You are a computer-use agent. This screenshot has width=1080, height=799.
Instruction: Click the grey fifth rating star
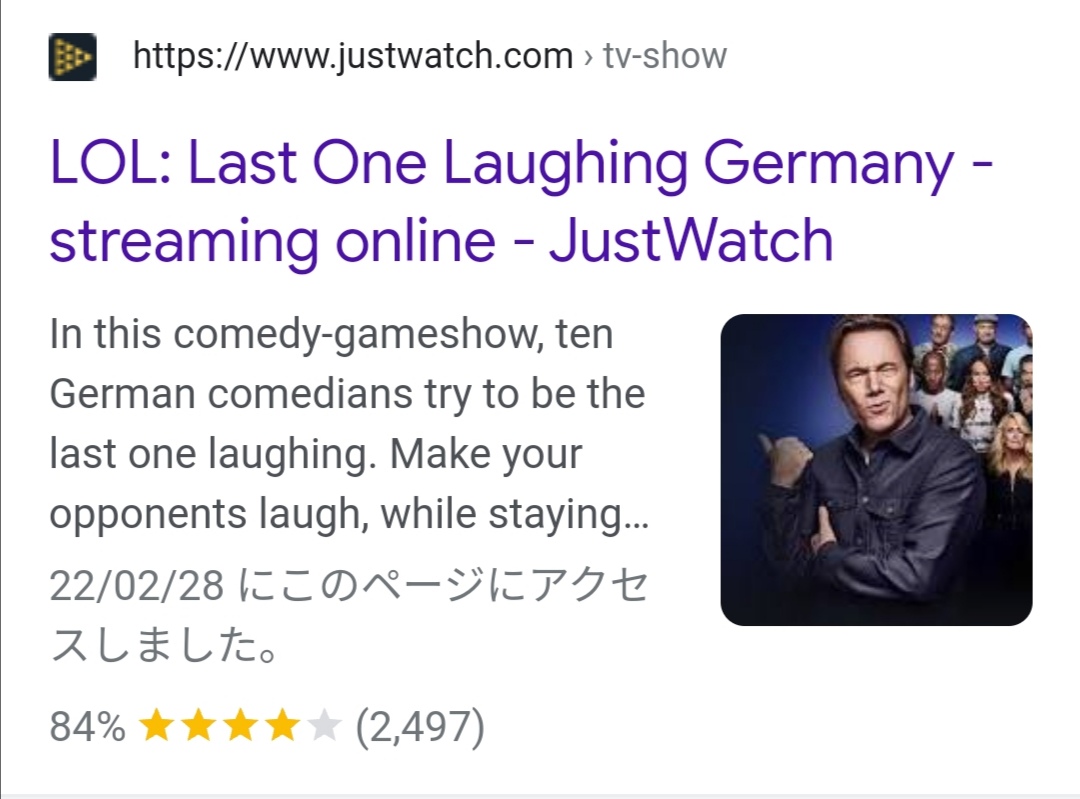pyautogui.click(x=324, y=725)
